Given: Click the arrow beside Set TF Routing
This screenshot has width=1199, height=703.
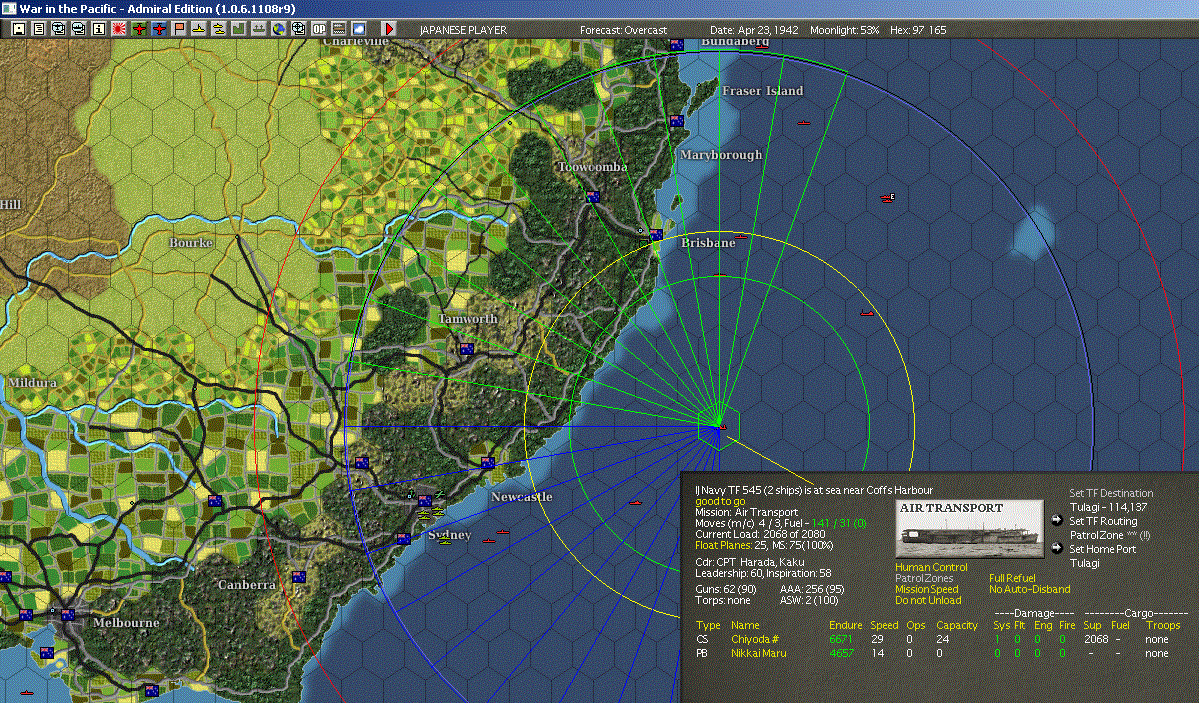Looking at the screenshot, I should pyautogui.click(x=1057, y=520).
